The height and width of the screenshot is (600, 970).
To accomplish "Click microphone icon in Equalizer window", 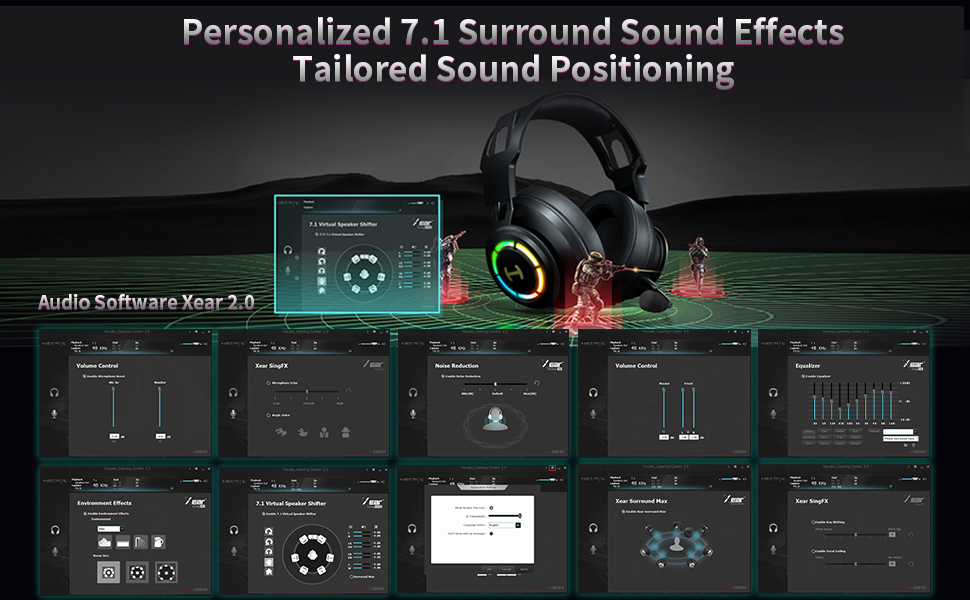I will pyautogui.click(x=773, y=413).
